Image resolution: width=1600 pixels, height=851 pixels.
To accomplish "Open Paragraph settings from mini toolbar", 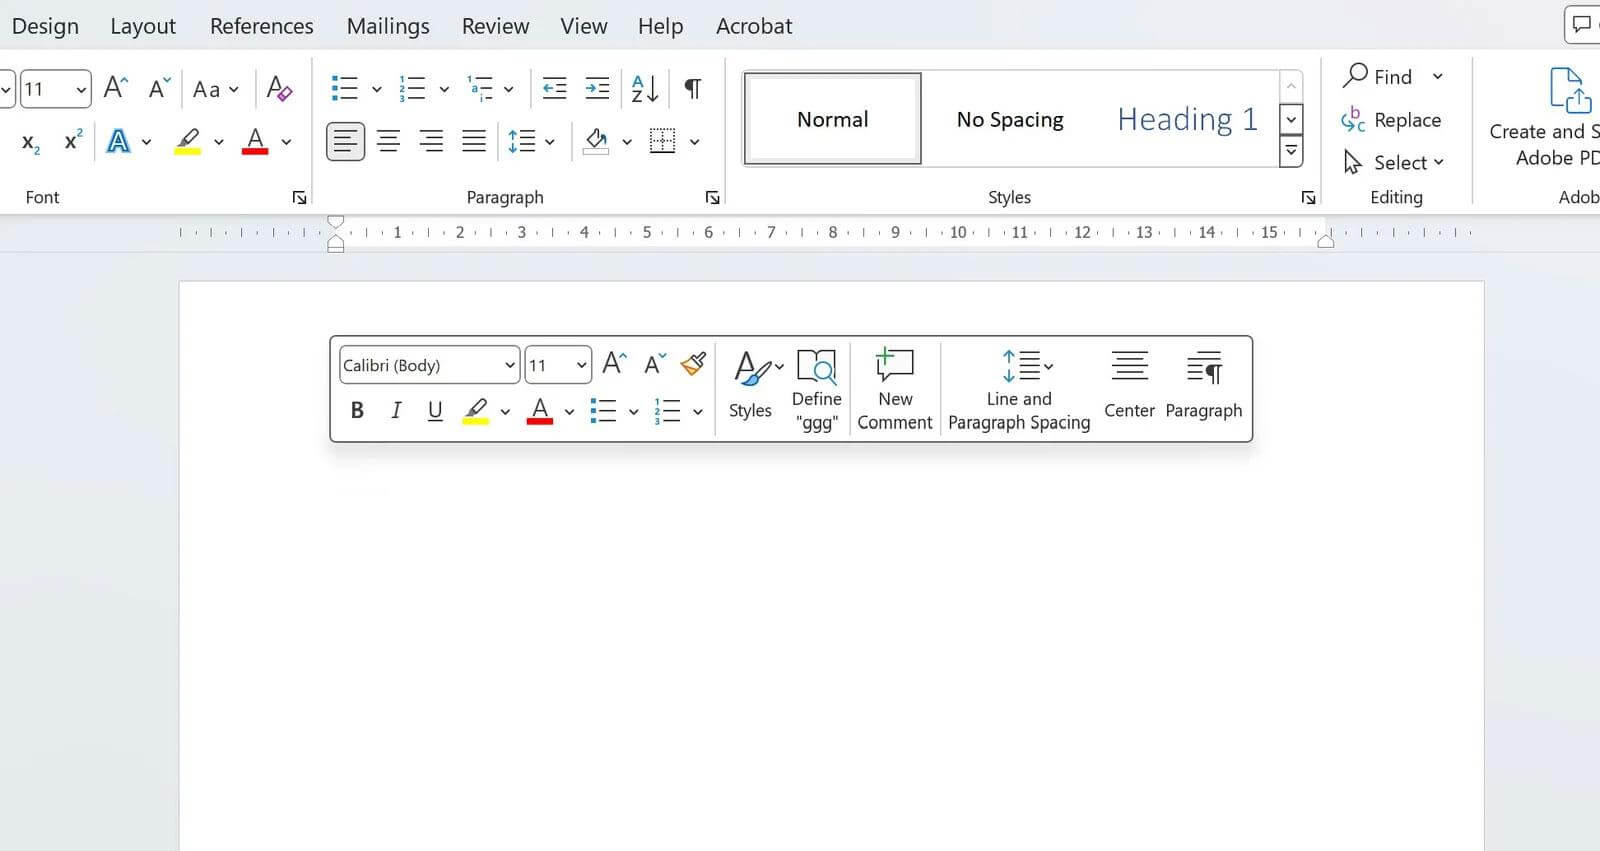I will (1204, 385).
